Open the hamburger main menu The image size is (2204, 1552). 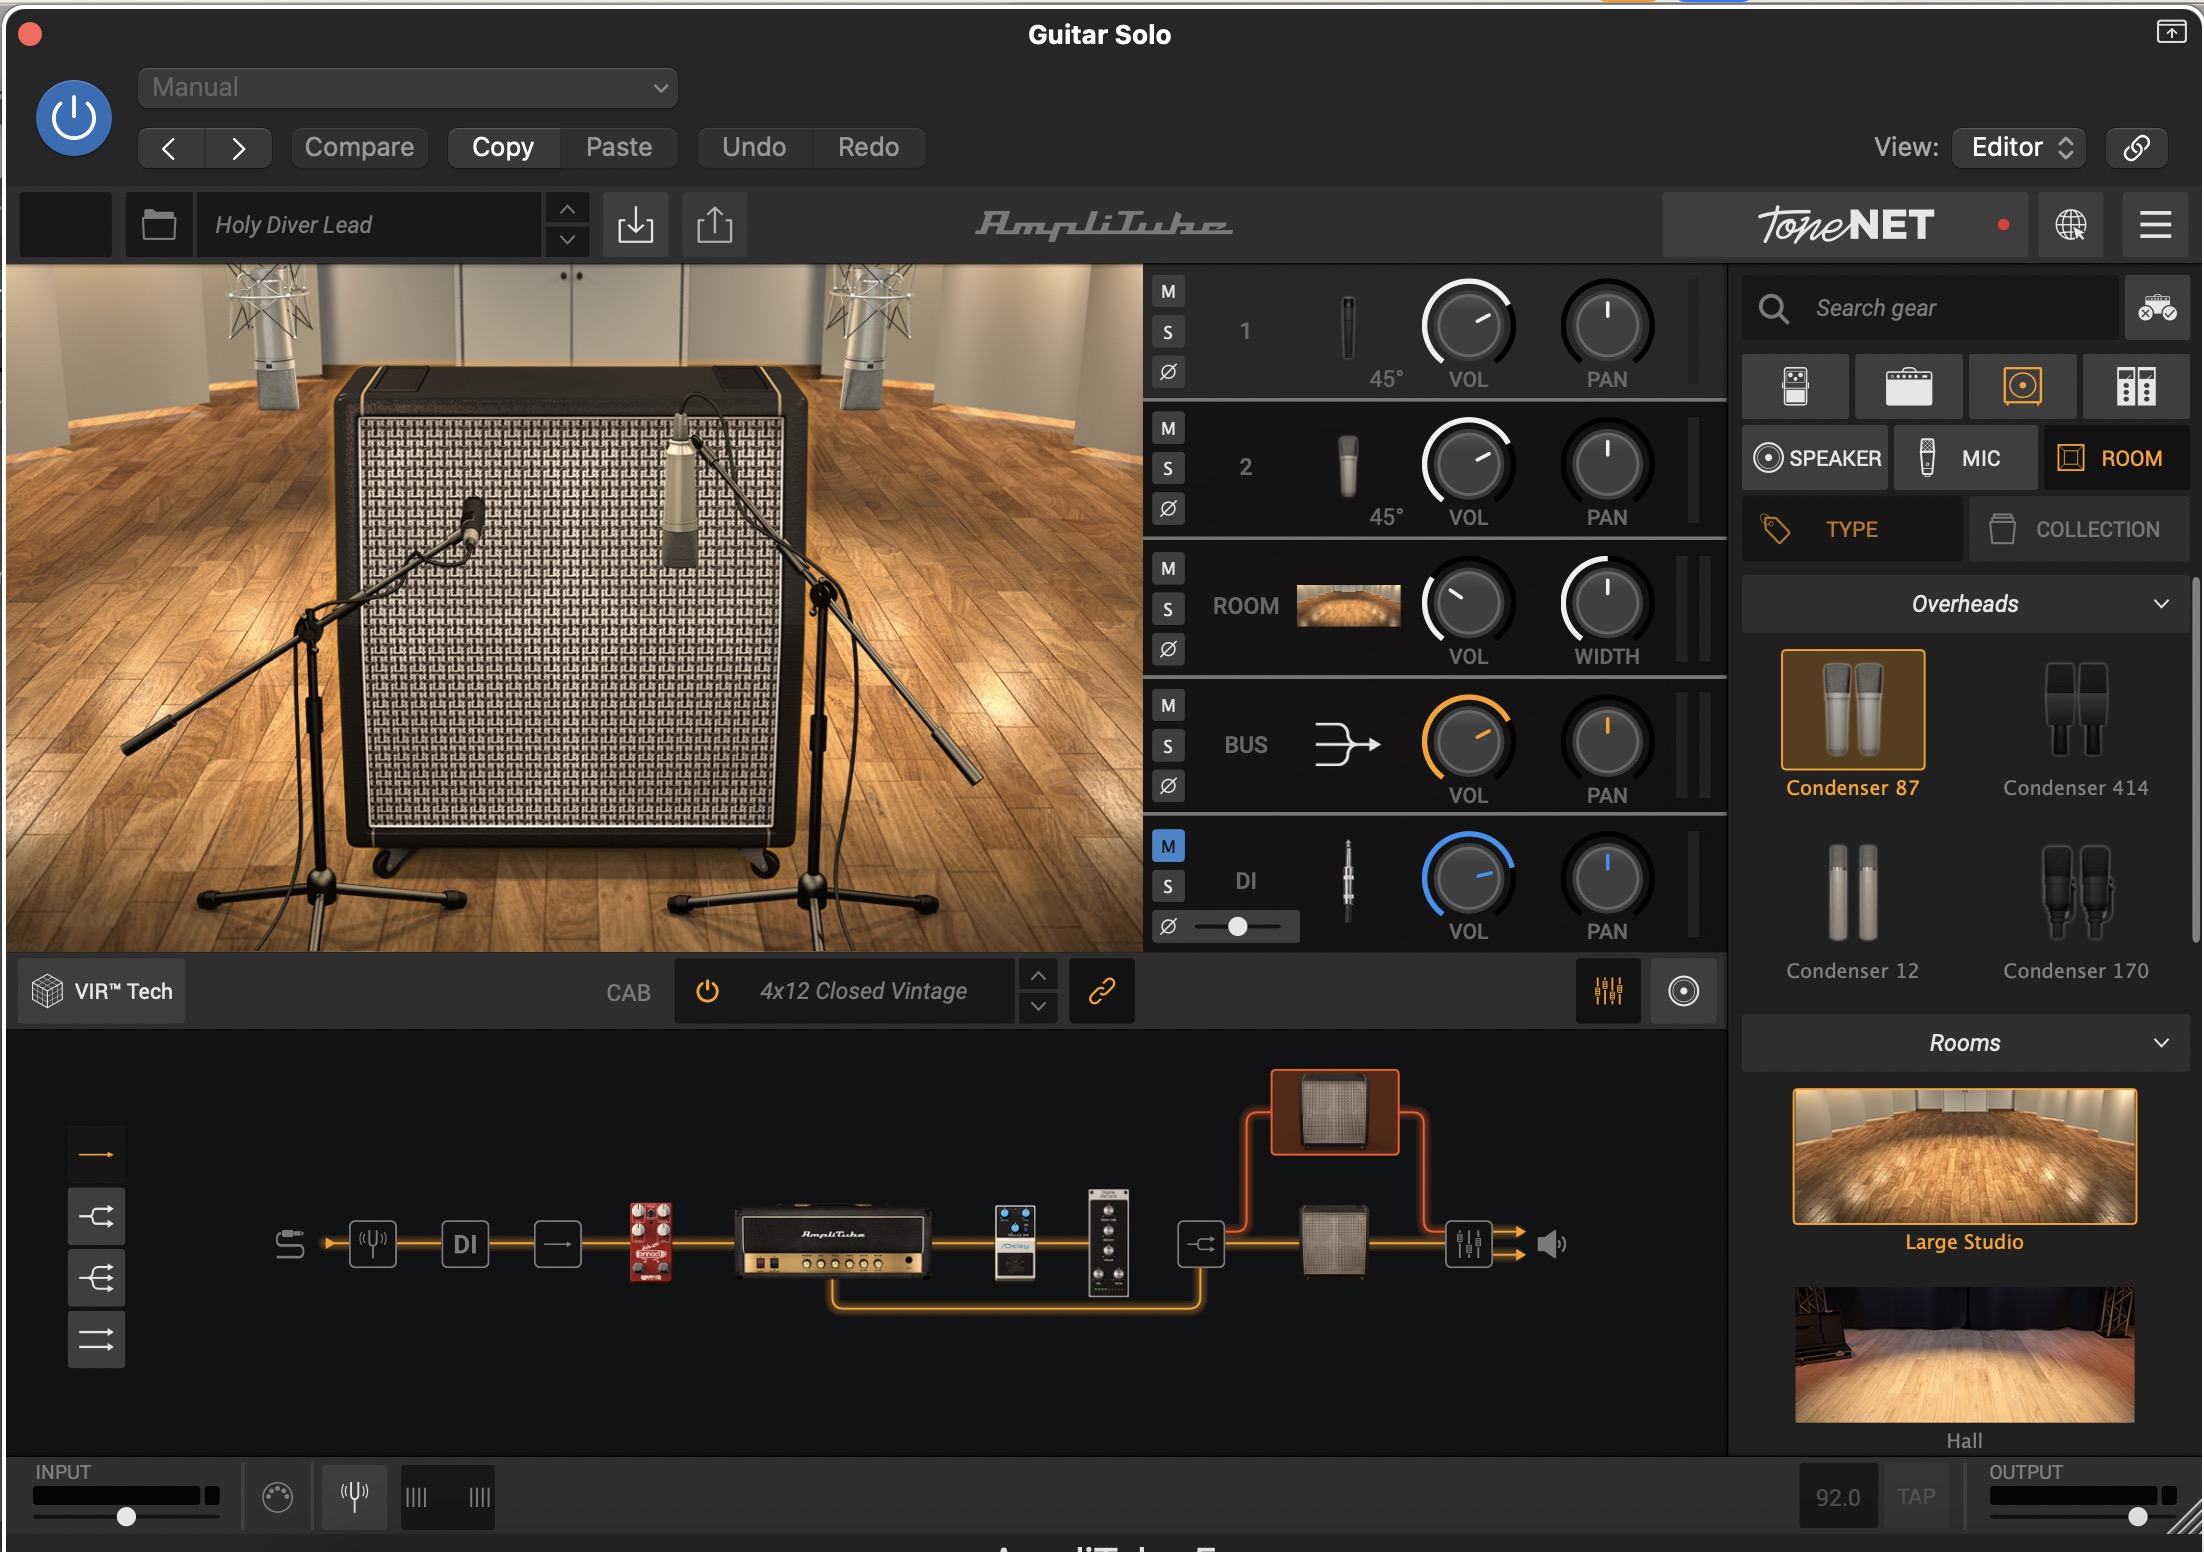click(x=2155, y=225)
